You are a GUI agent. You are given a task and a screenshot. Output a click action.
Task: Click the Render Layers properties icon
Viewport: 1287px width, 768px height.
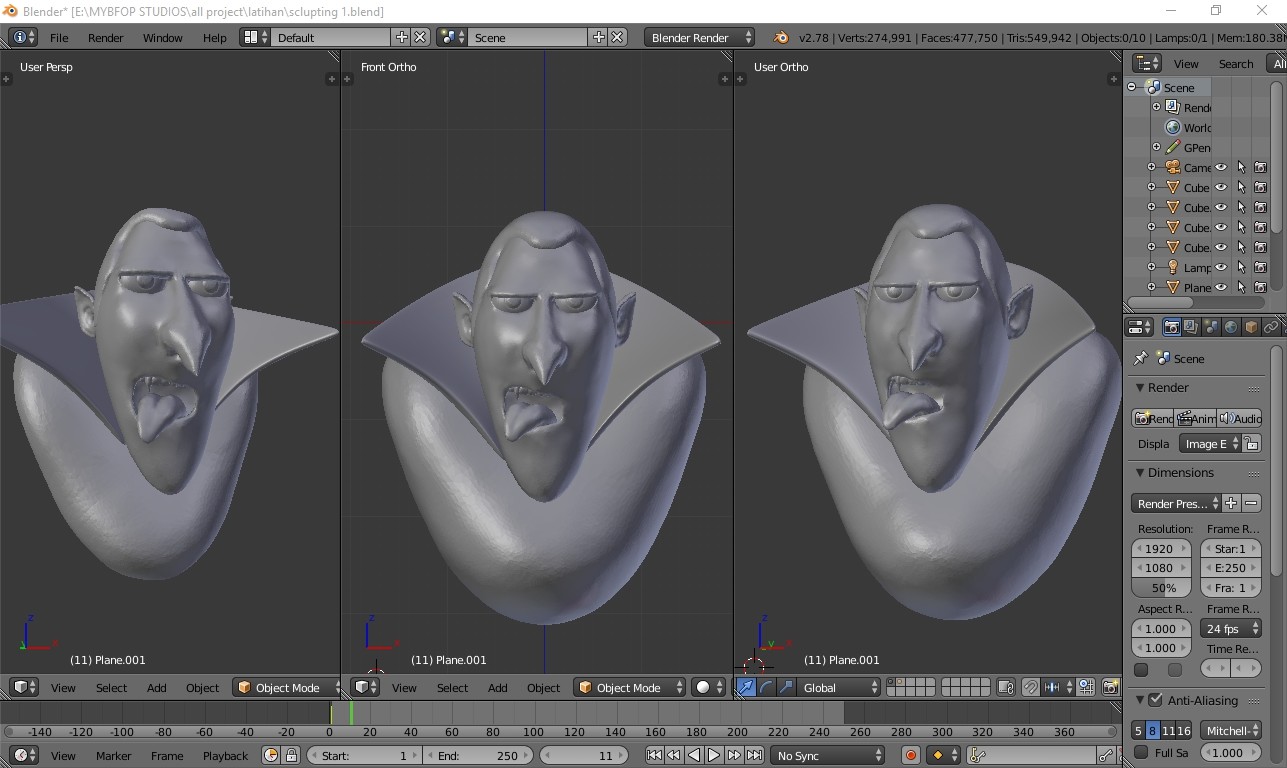pyautogui.click(x=1191, y=327)
